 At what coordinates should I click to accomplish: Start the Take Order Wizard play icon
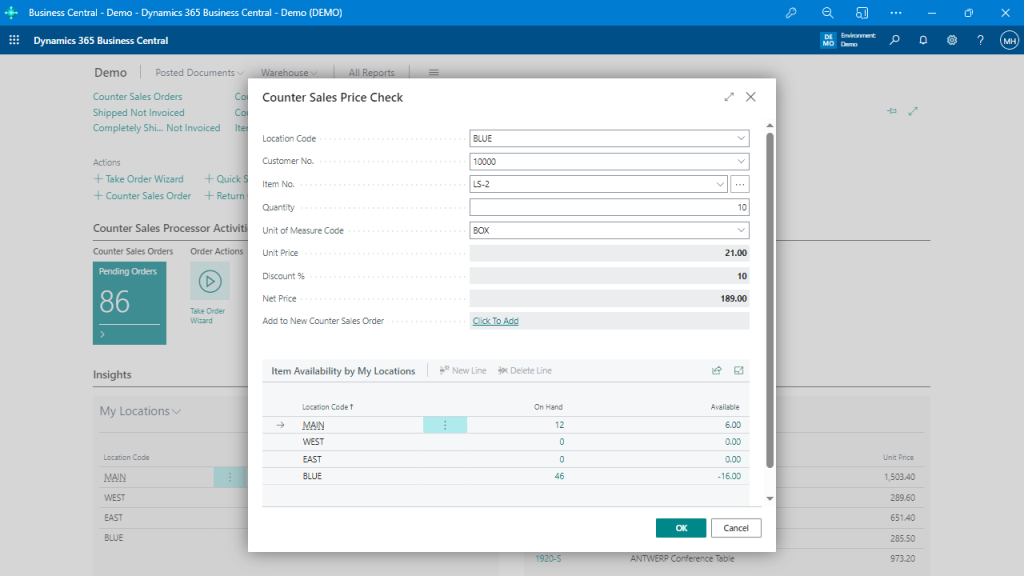[x=210, y=280]
